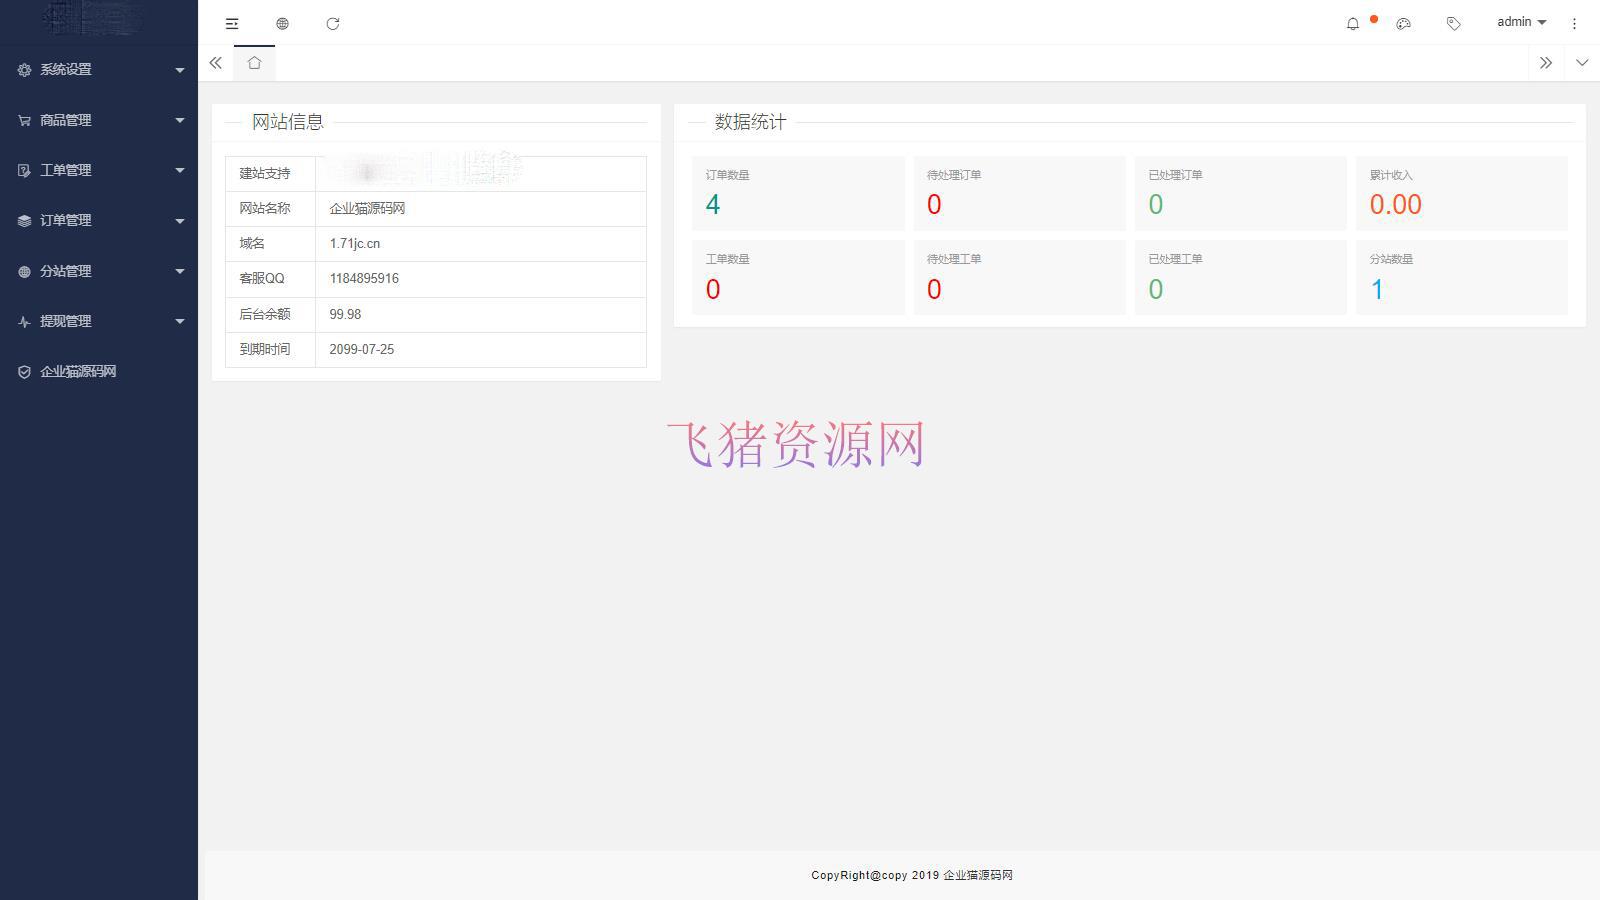Expand the 商品管理 menu

click(99, 120)
